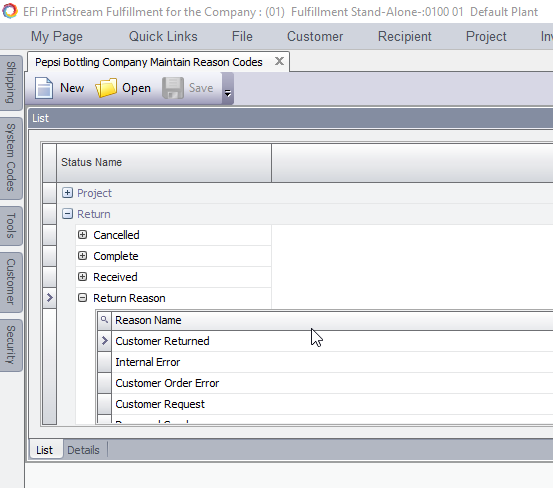
Task: Collapse the Return Reason node
Action: click(83, 298)
